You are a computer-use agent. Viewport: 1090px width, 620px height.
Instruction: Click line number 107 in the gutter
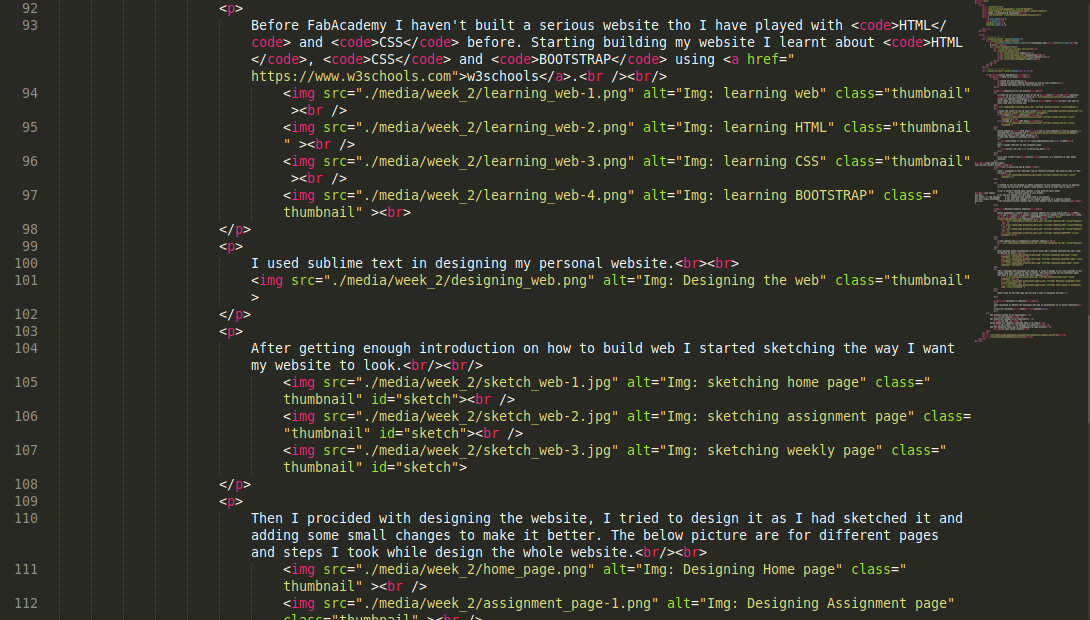tap(26, 450)
